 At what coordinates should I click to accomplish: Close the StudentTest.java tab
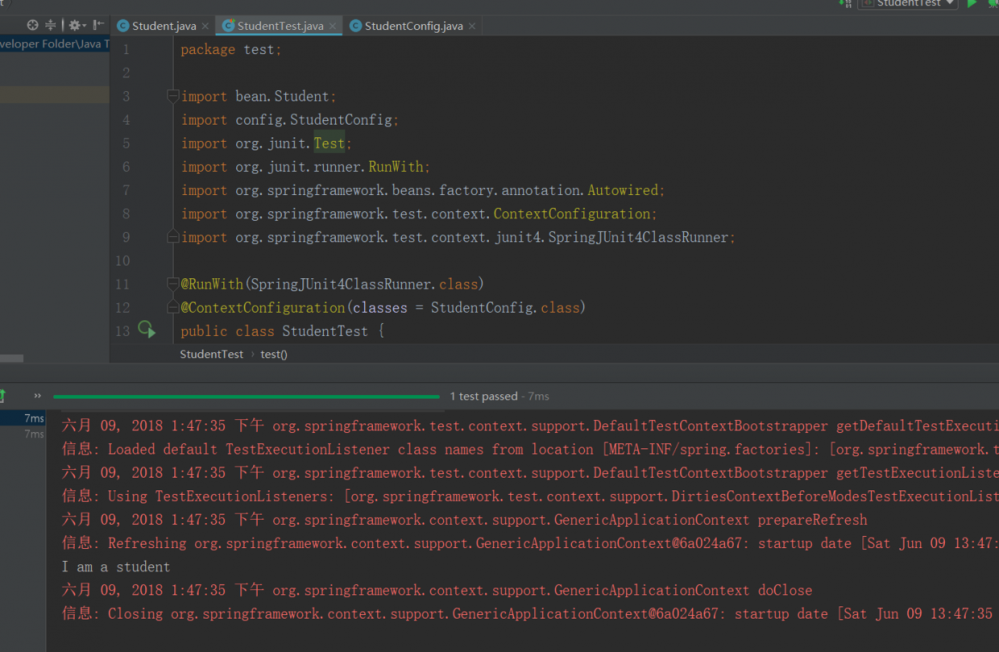point(332,26)
